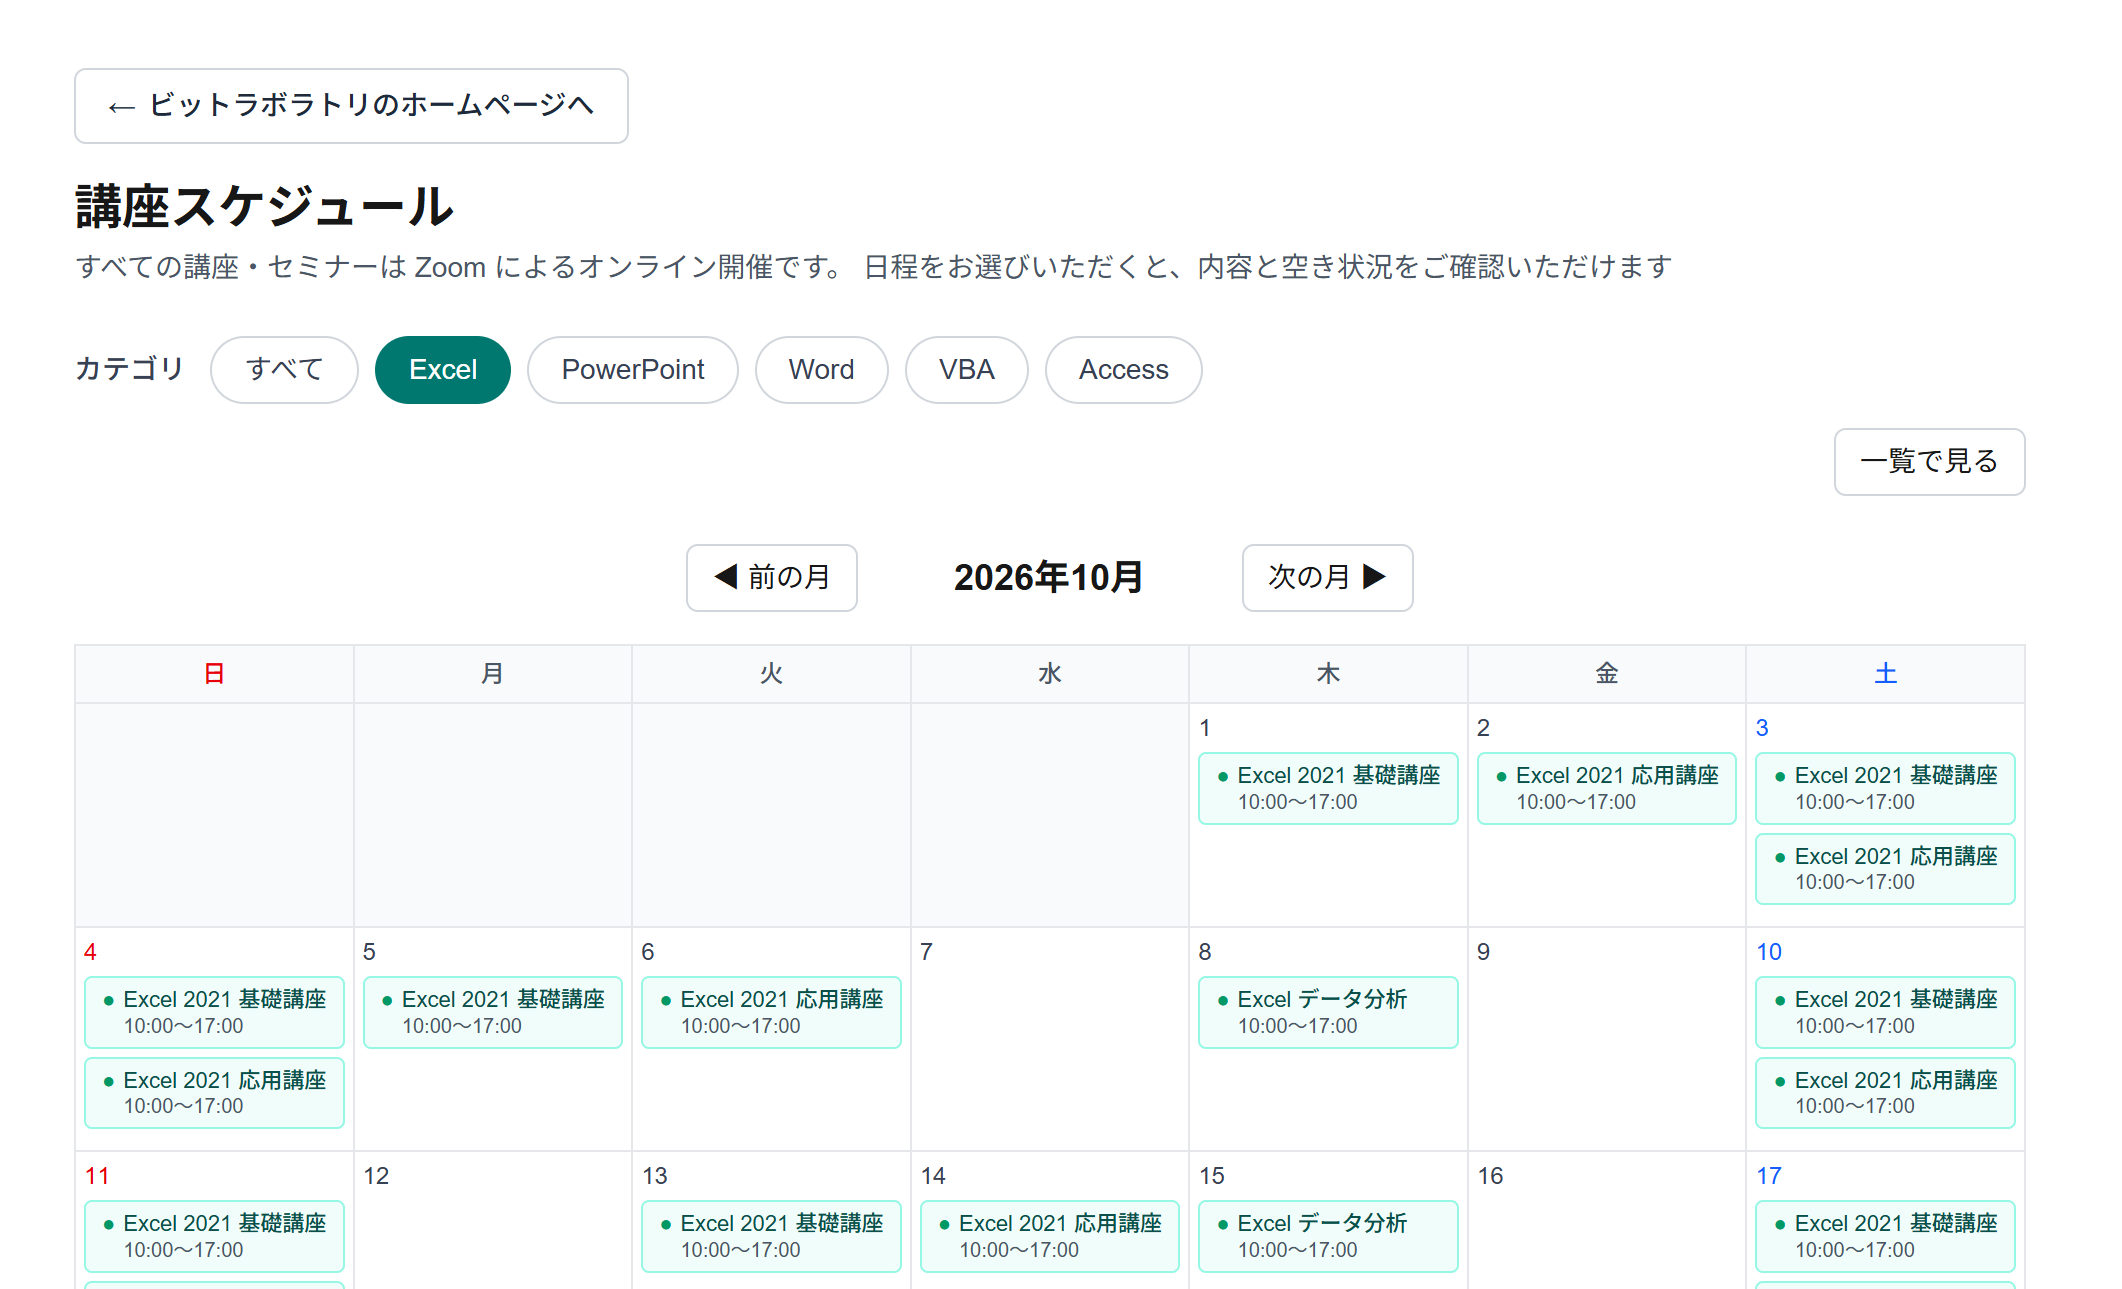Open Oct 8 Excel データ分析 event
Viewport: 2122px width, 1289px height.
(x=1328, y=1012)
